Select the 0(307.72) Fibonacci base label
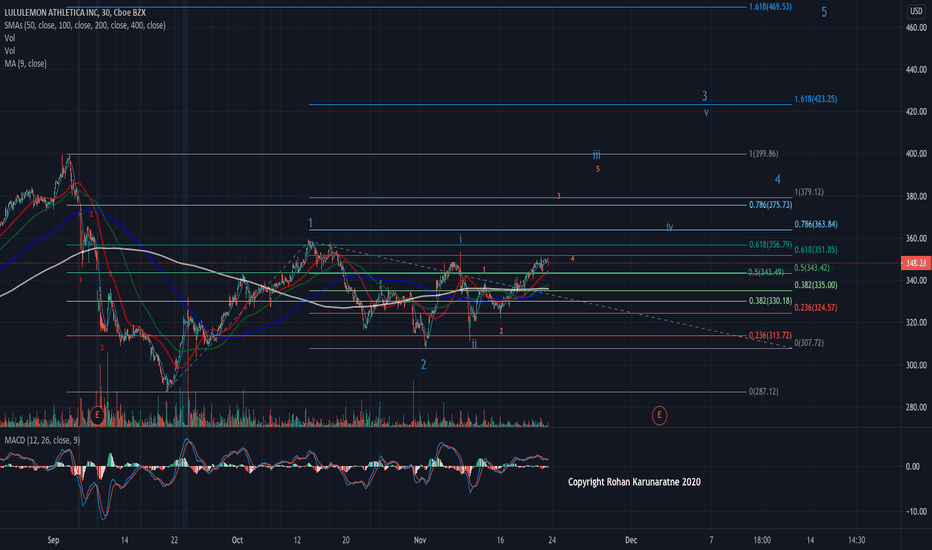Screen dimensions: 932x550 coord(809,343)
